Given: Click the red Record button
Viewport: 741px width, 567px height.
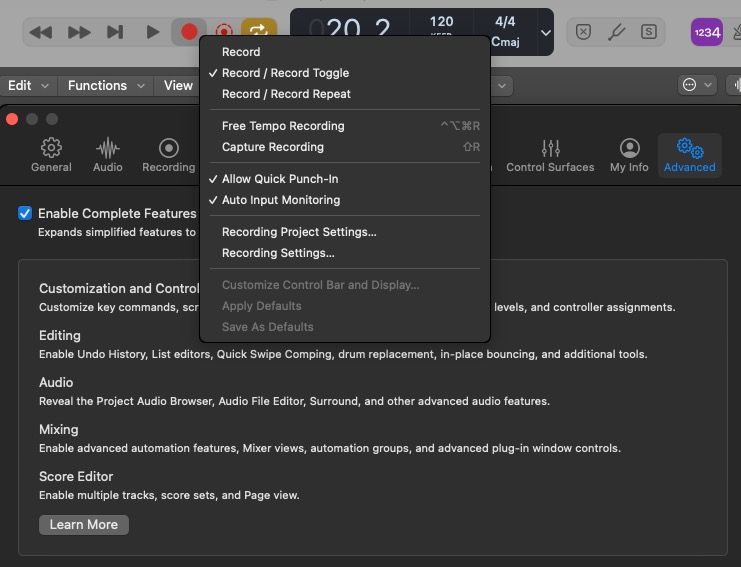Looking at the screenshot, I should click(189, 32).
